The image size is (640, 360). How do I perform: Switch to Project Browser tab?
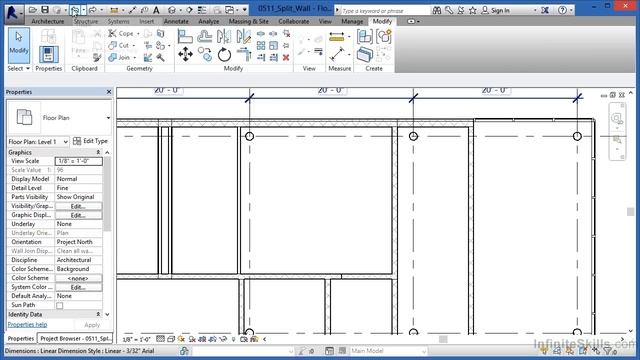coord(76,338)
